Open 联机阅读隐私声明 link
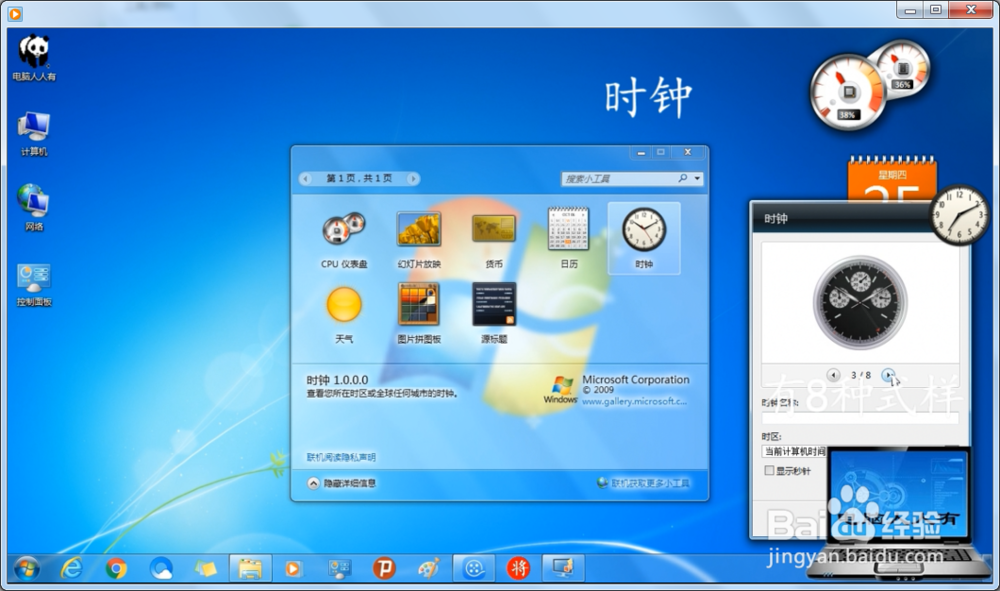Screen dimensions: 1000x591 (341, 457)
